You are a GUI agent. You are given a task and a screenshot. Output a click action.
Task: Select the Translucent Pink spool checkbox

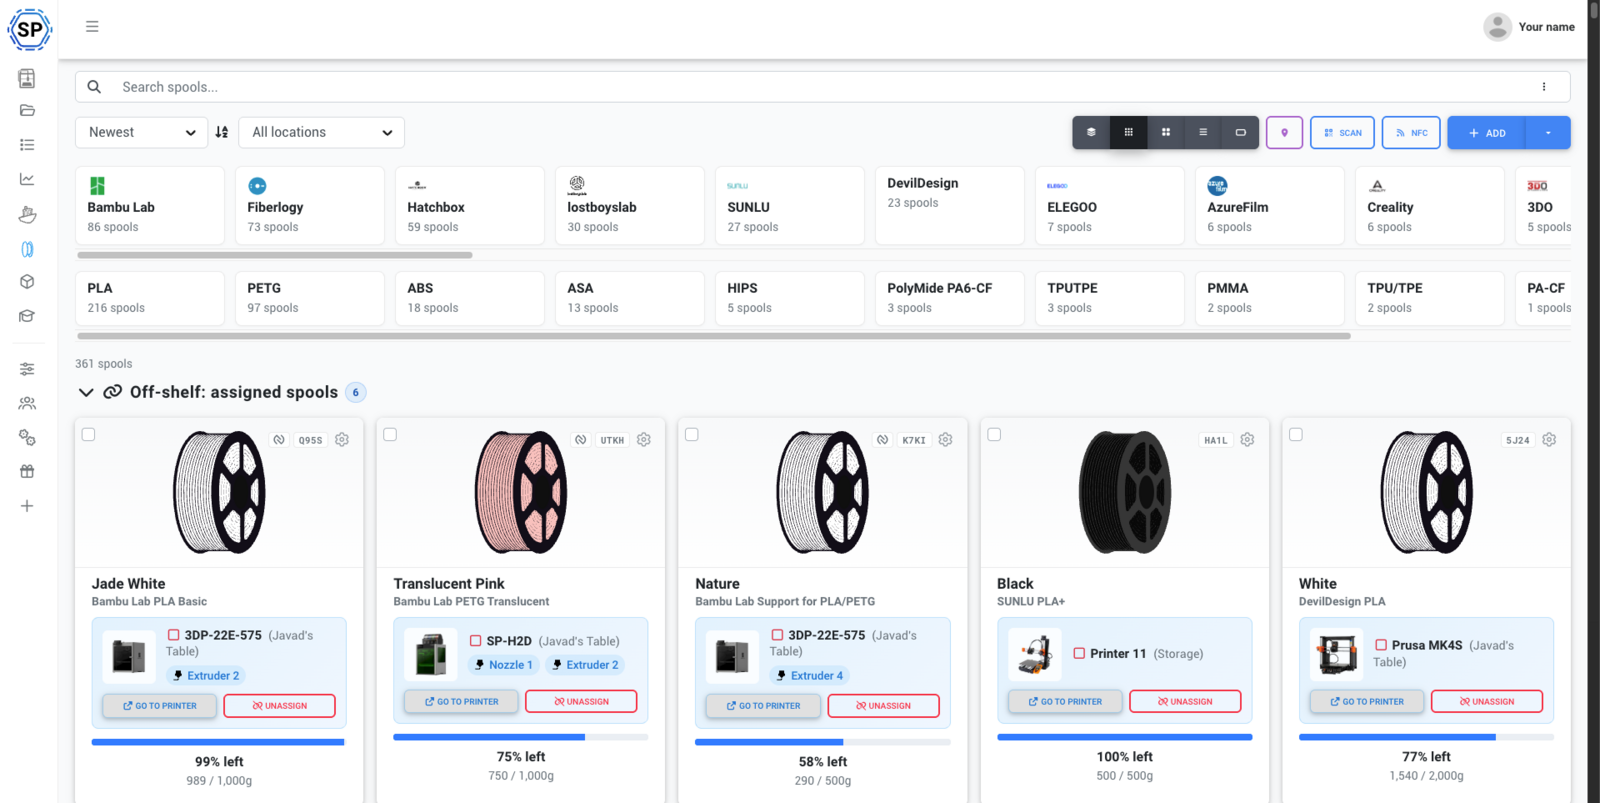click(x=390, y=435)
